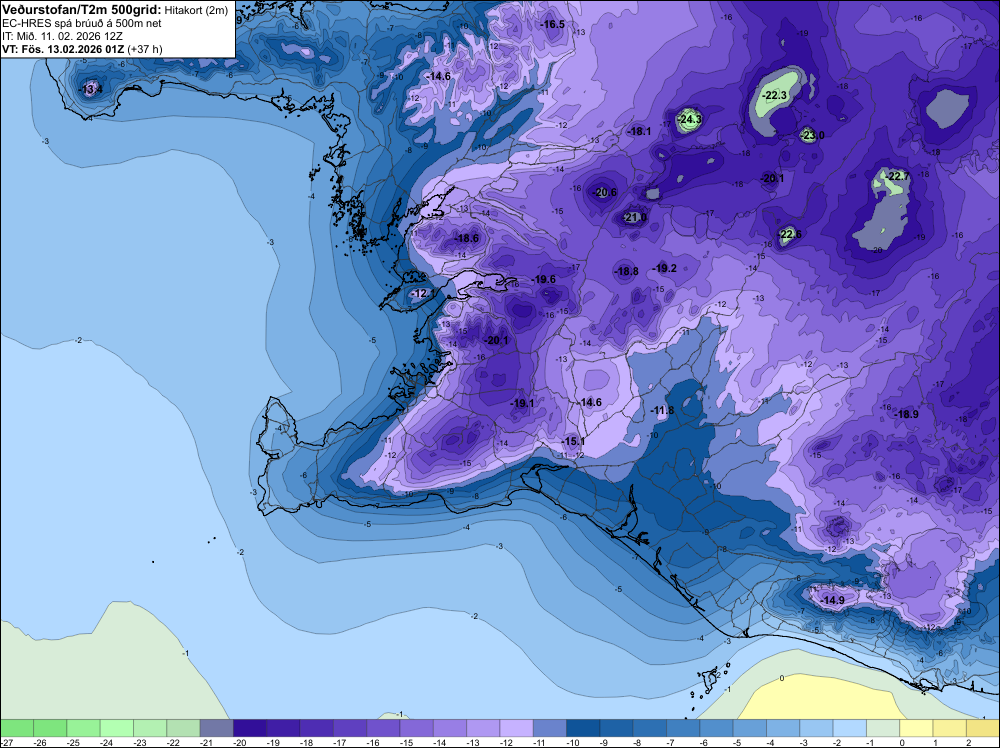Click the '-27' label in the color scale

tap(6, 742)
